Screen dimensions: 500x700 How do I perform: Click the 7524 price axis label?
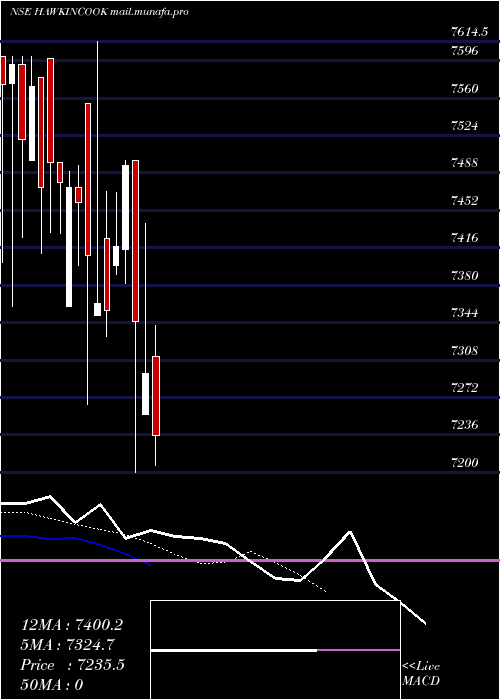point(465,125)
